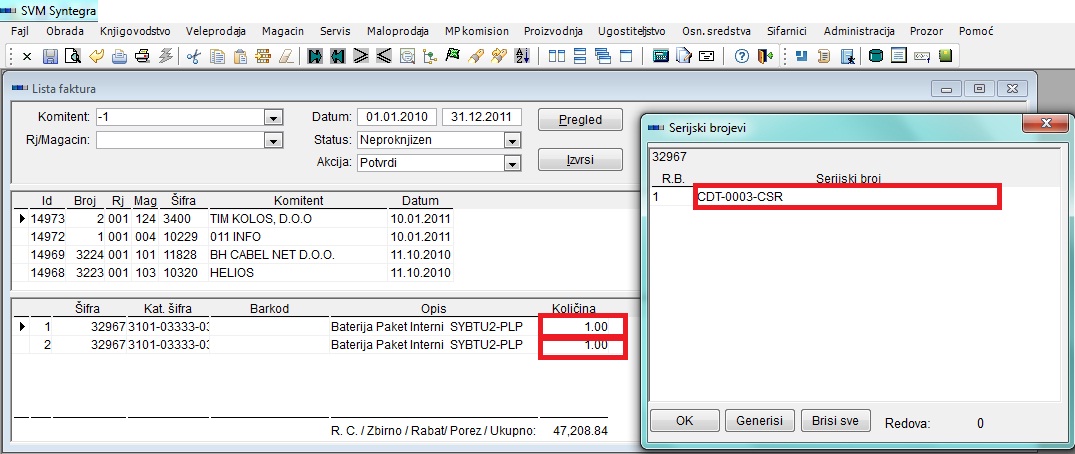
Task: Select the TIM KOLOS, D.O.O invoice row
Action: (x=250, y=217)
